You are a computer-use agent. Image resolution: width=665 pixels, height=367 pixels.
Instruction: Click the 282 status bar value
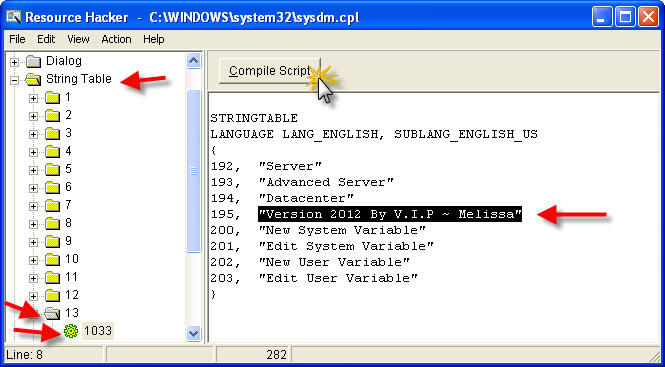(x=277, y=355)
